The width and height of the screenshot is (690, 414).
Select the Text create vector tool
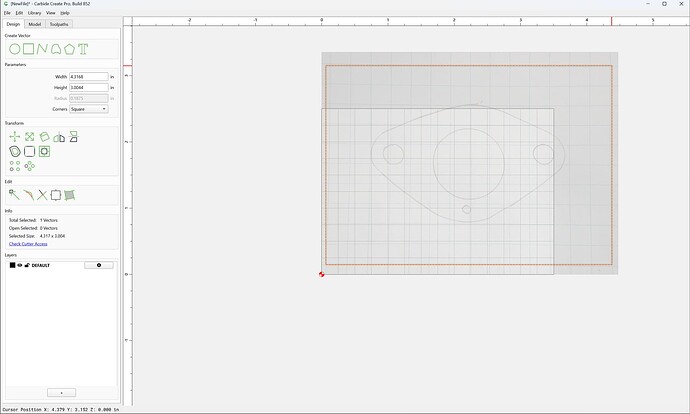83,49
